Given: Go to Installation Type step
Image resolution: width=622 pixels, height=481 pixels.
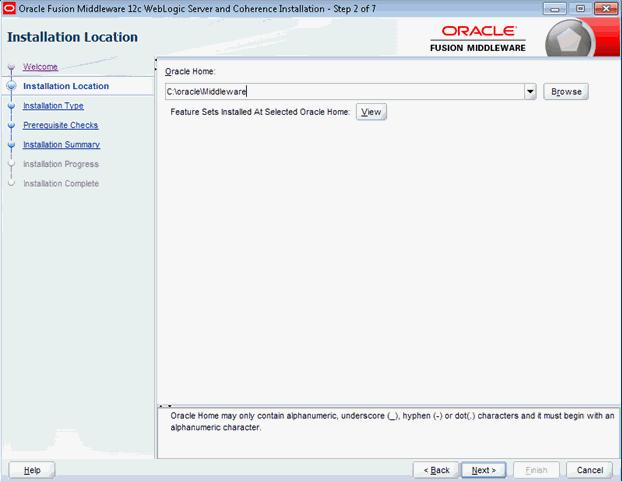Looking at the screenshot, I should (x=53, y=105).
